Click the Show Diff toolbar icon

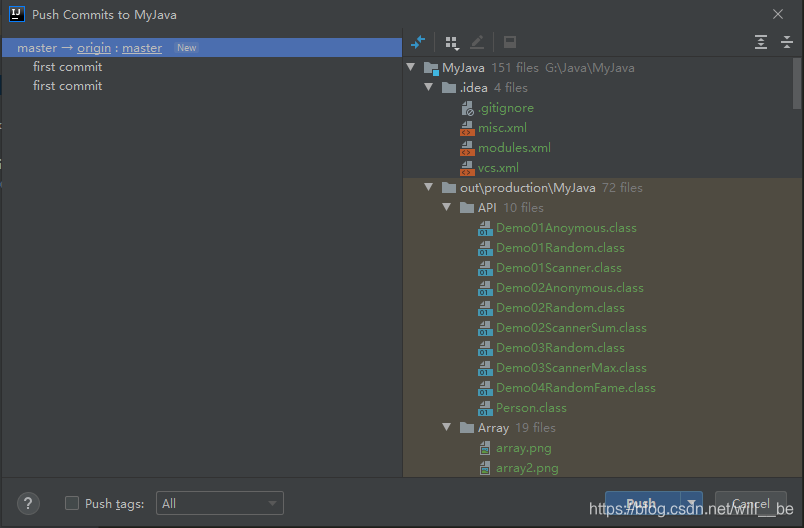point(418,43)
